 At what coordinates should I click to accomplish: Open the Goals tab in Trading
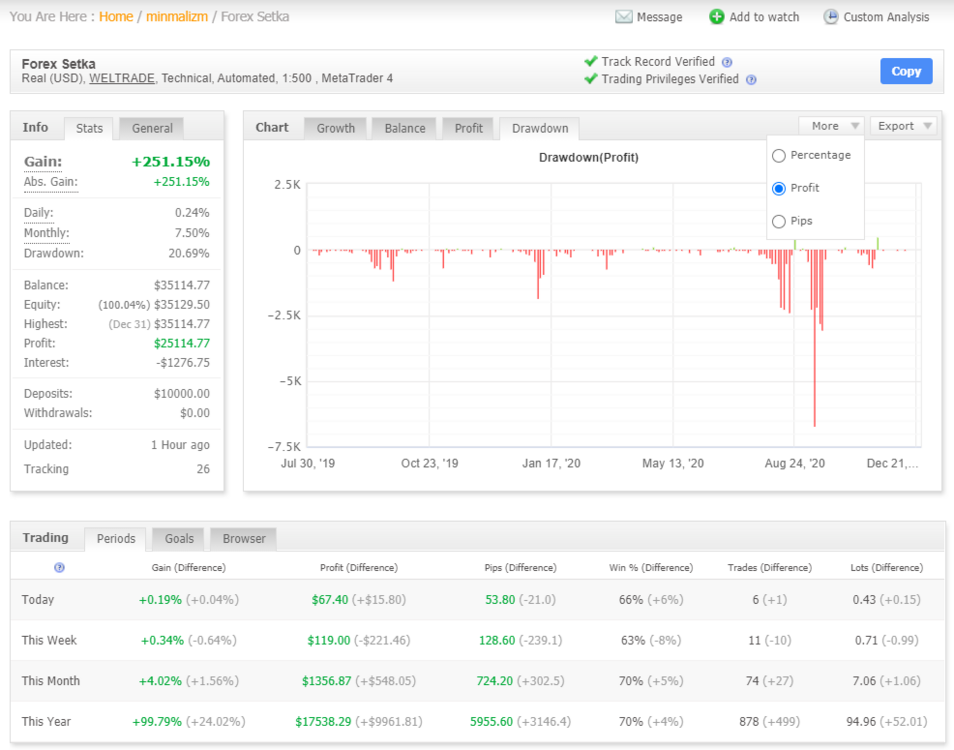(x=179, y=538)
